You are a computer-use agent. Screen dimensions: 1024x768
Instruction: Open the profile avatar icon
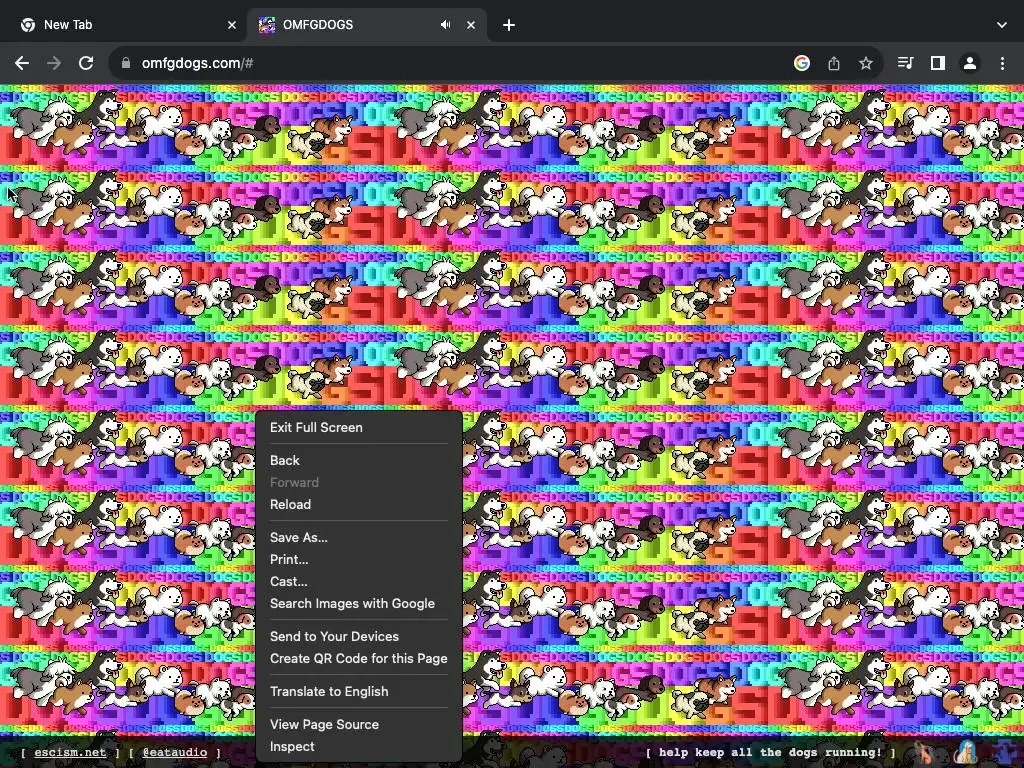pyautogui.click(x=970, y=63)
